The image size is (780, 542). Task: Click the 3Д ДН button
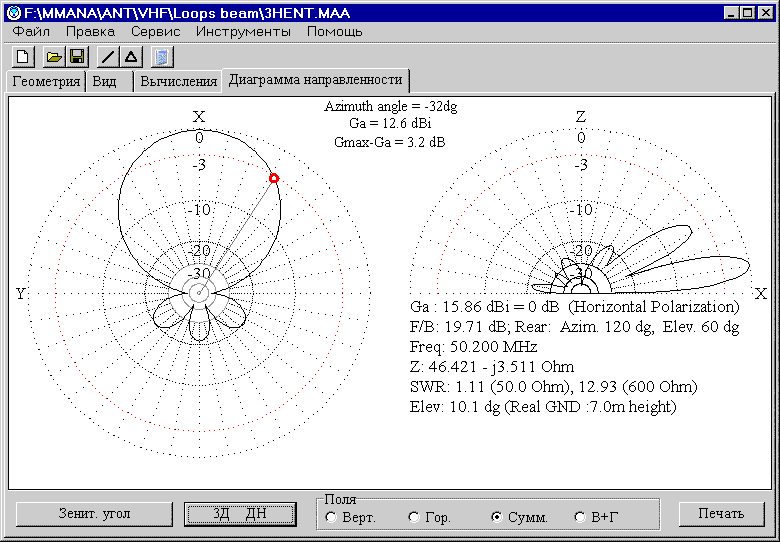(x=240, y=514)
